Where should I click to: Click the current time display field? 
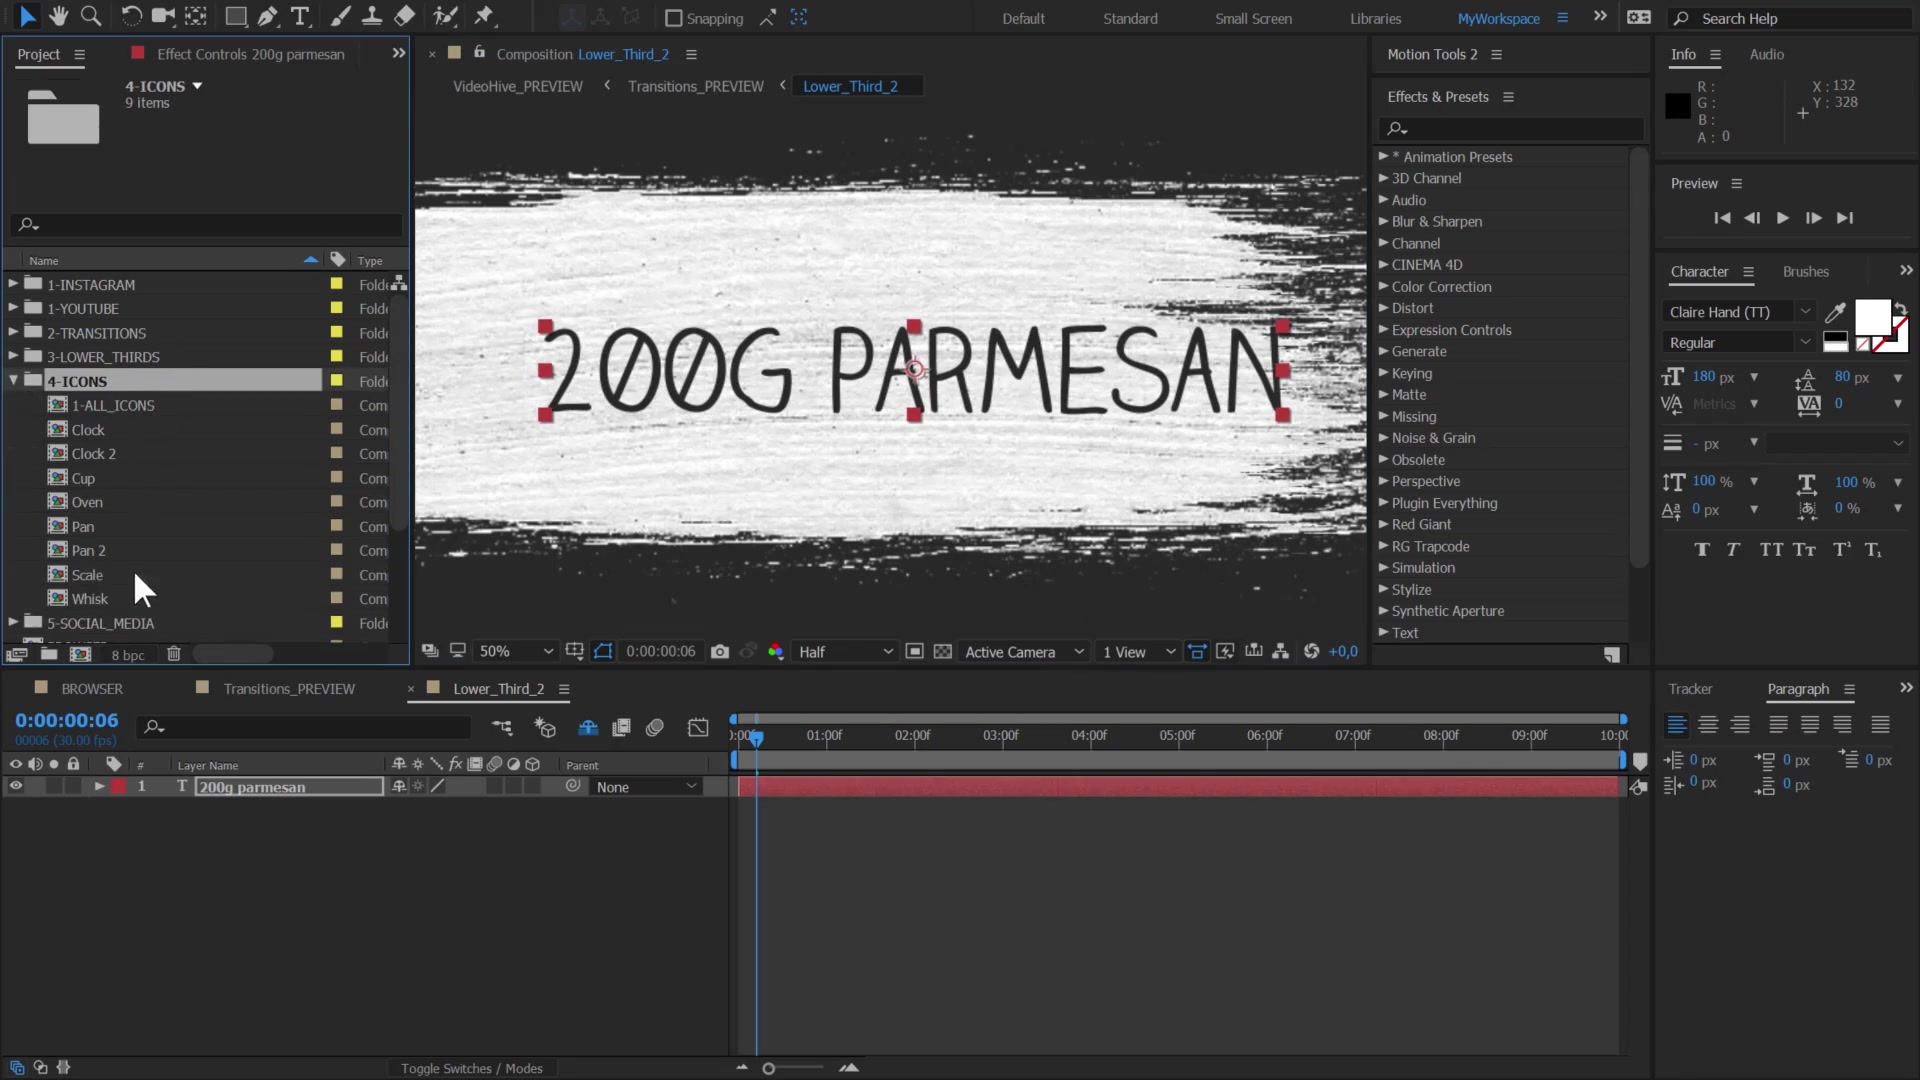65,720
